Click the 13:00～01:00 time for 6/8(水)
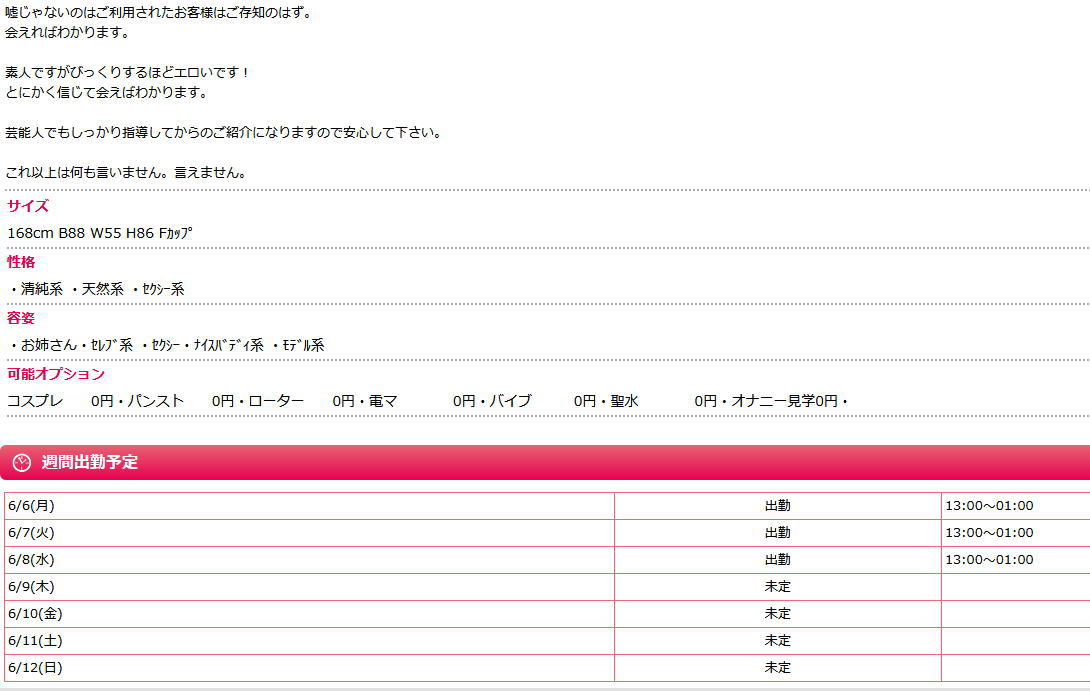Screen dimensions: 1090x691 pyautogui.click(x=989, y=560)
